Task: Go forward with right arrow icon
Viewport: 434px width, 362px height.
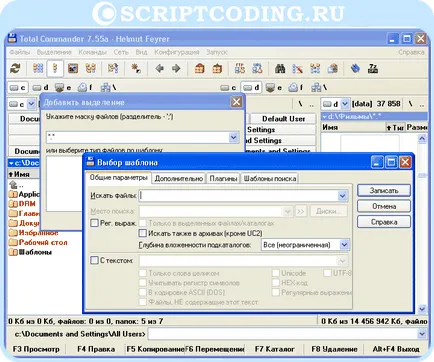Action: [176, 69]
